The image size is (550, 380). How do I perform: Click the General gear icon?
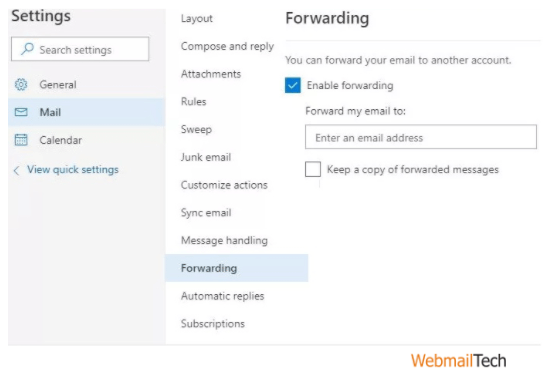point(21,85)
